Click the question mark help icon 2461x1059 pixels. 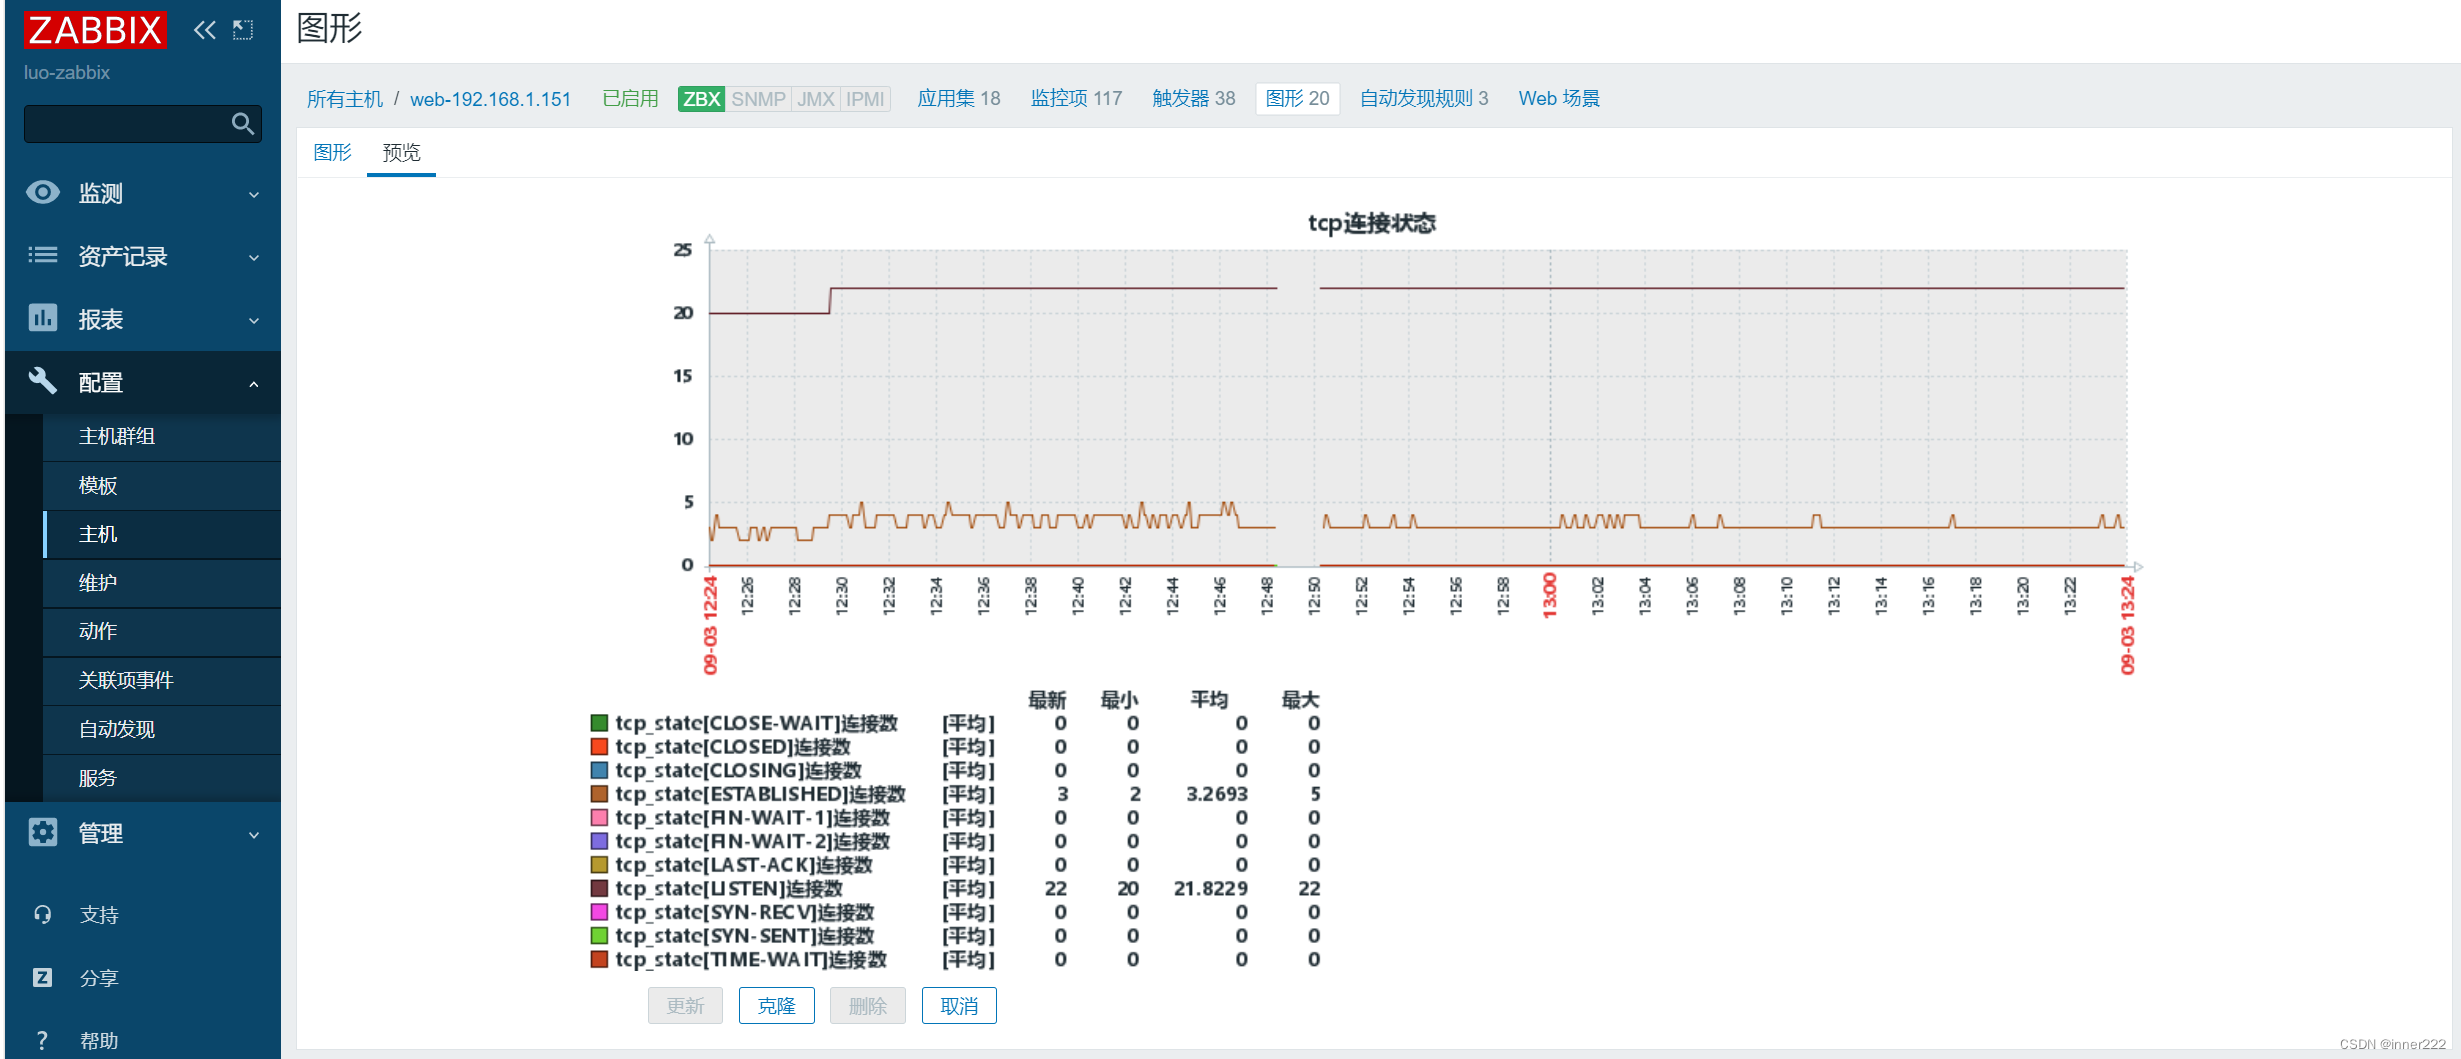pyautogui.click(x=42, y=1040)
